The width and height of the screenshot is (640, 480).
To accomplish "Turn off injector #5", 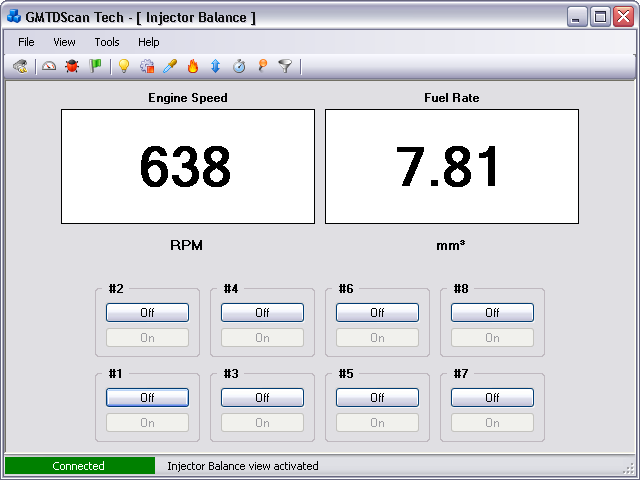I will click(378, 398).
